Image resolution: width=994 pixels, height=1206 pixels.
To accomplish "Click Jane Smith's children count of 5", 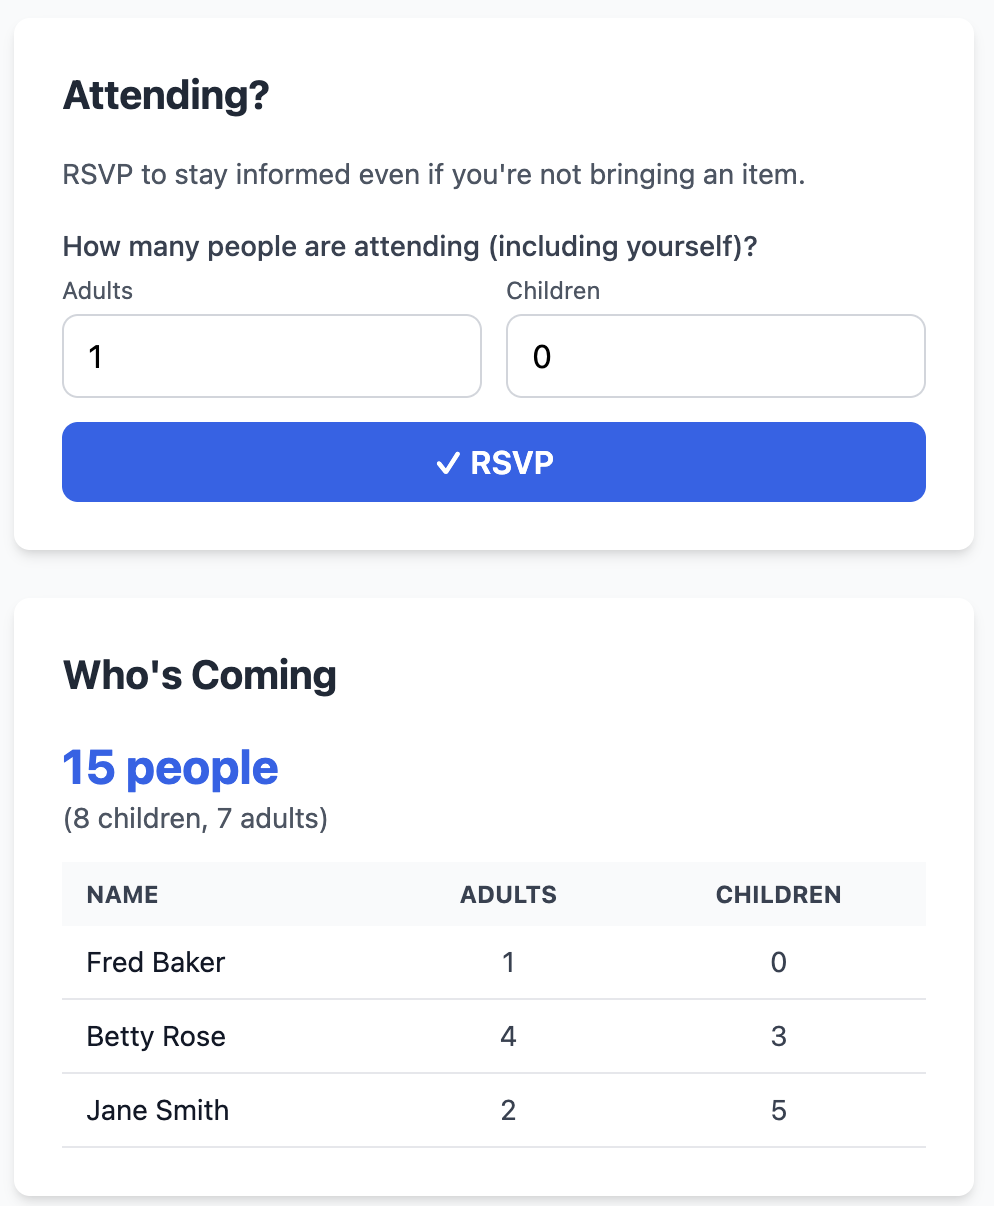I will coord(778,1110).
